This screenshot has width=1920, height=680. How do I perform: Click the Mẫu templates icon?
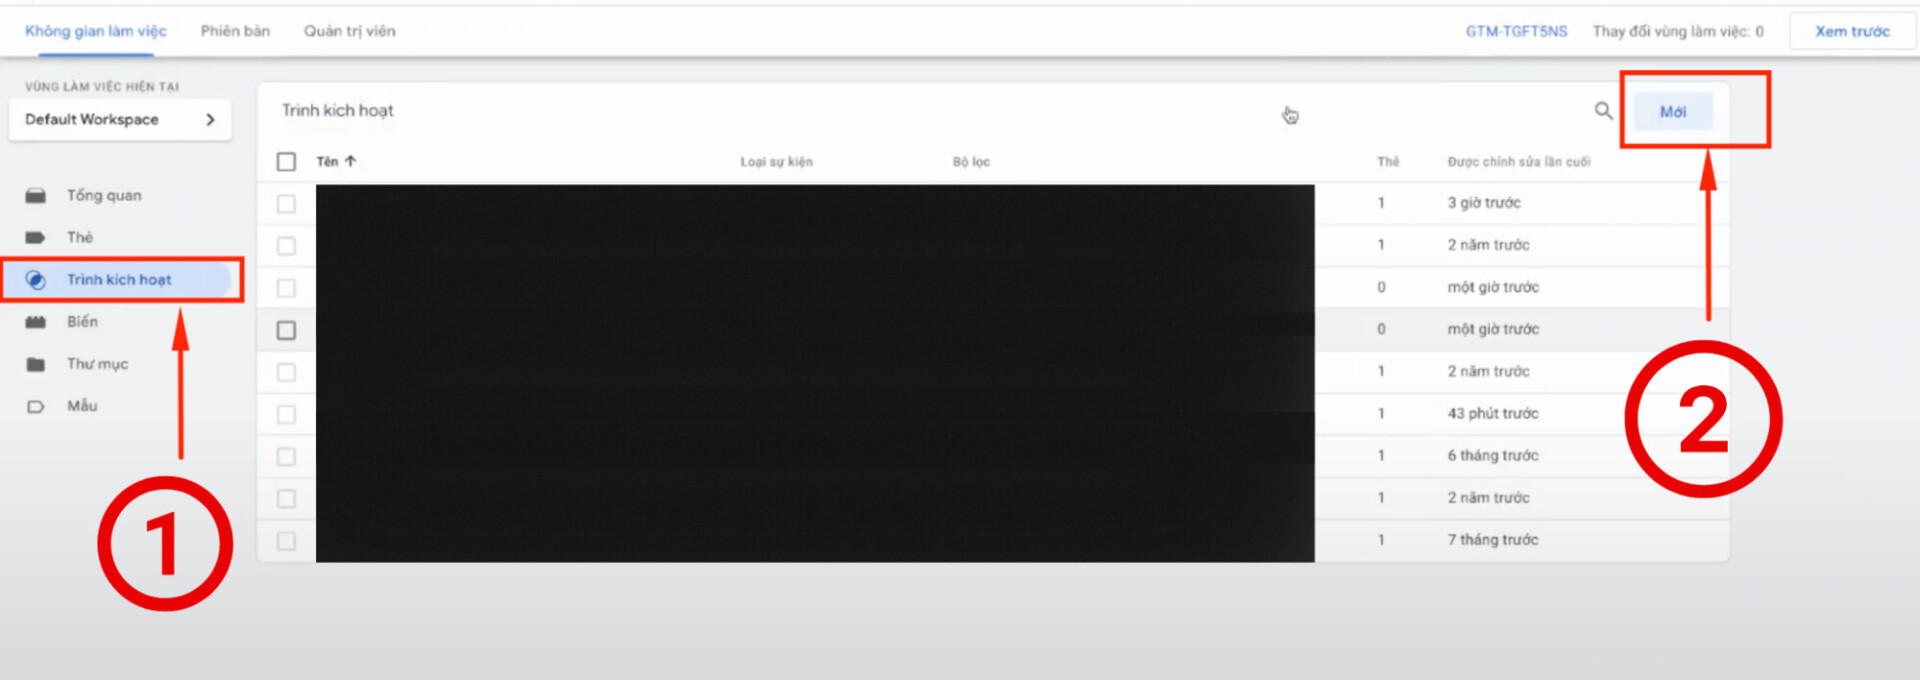coord(36,407)
